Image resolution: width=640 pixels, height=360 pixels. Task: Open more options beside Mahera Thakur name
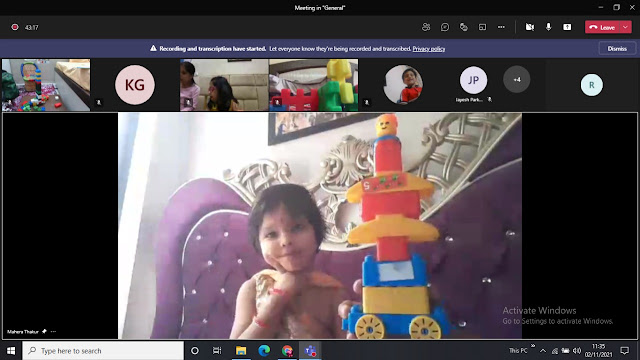(x=53, y=331)
